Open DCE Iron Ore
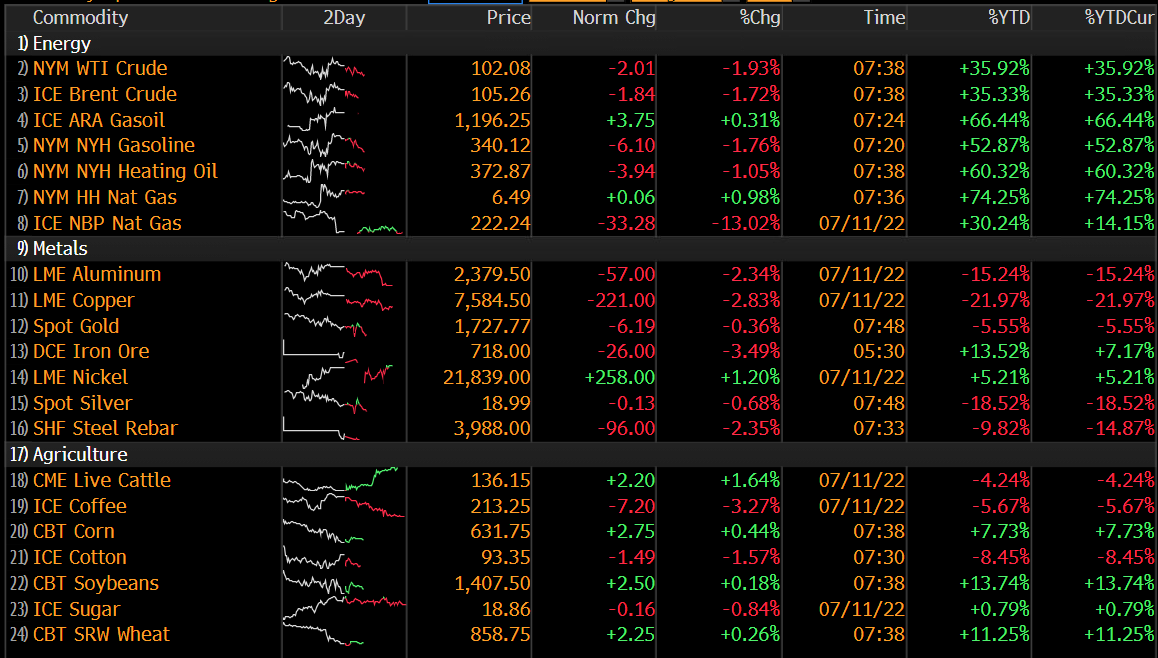Image resolution: width=1158 pixels, height=658 pixels. (91, 352)
